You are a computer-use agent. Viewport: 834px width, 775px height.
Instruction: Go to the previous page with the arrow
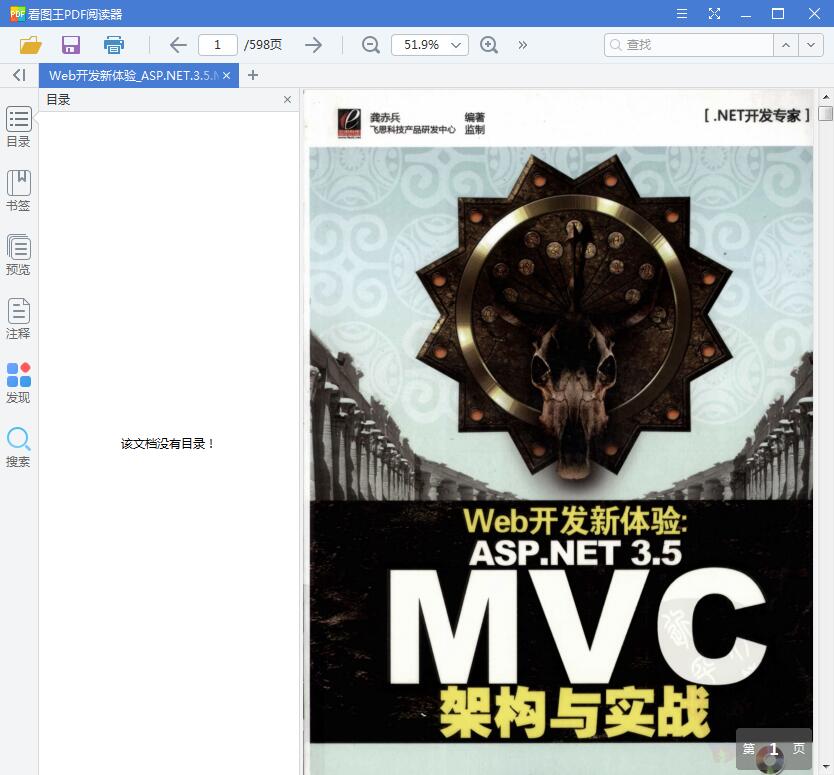point(178,45)
